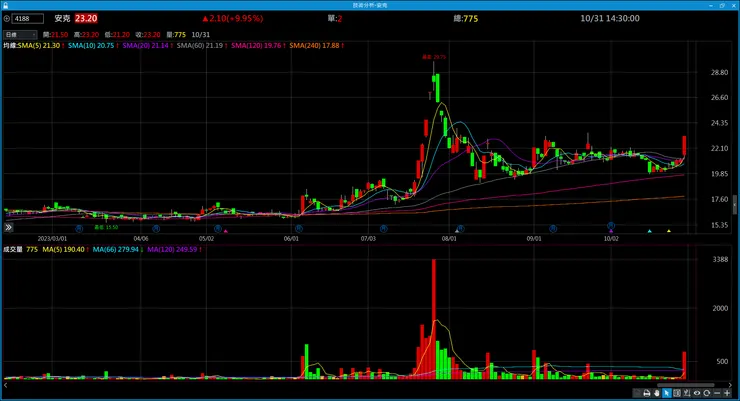Click month marker near 05/02
This screenshot has height=401, width=740.
(218, 229)
